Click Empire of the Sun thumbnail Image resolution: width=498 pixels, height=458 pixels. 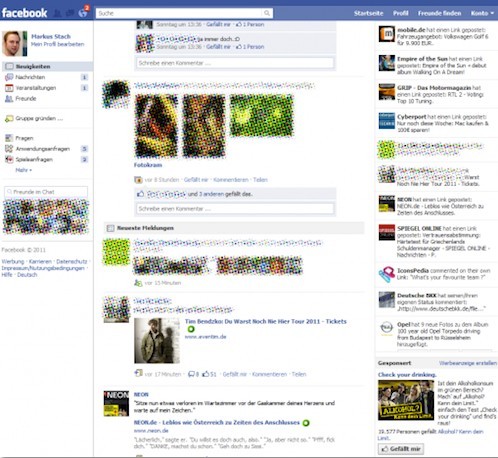click(387, 63)
